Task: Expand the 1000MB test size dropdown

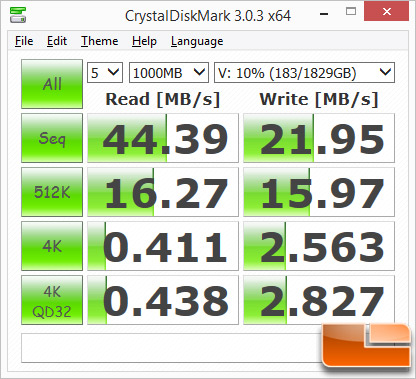Action: pos(169,72)
